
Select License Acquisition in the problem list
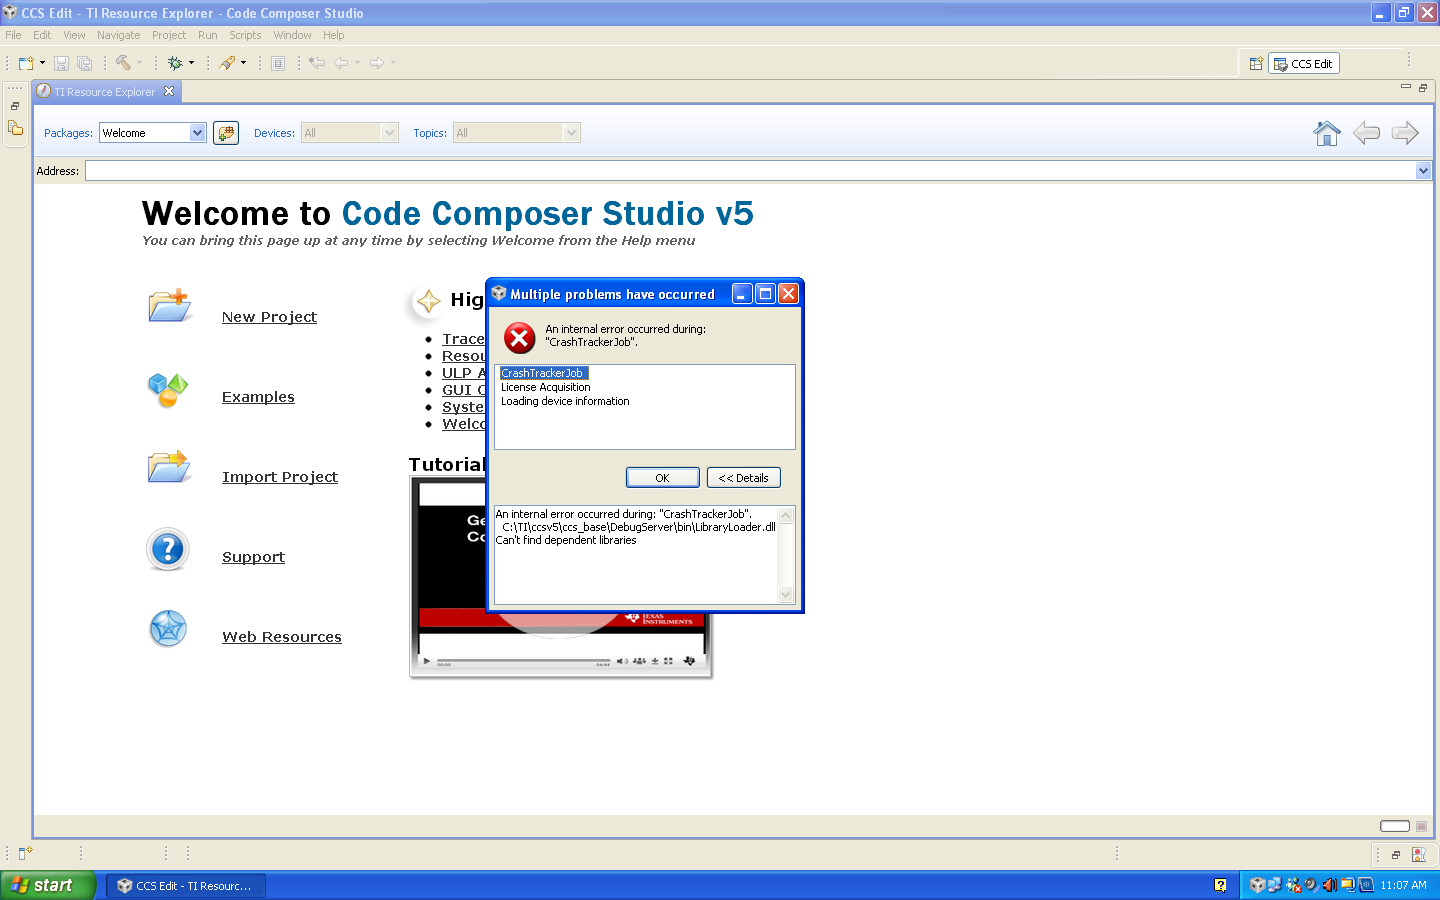(x=546, y=387)
